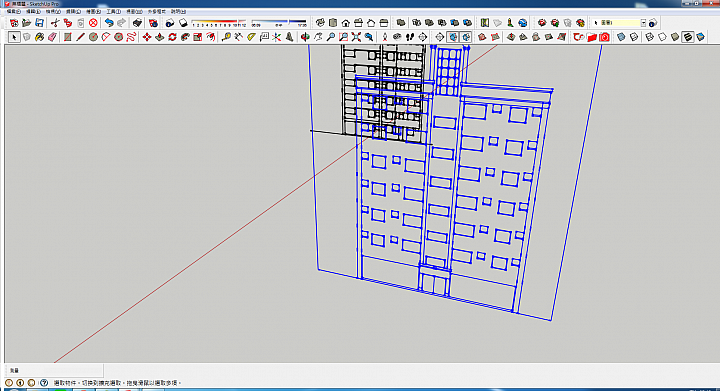720x391 pixels.
Task: Open second menu in menu bar
Action: click(x=33, y=11)
